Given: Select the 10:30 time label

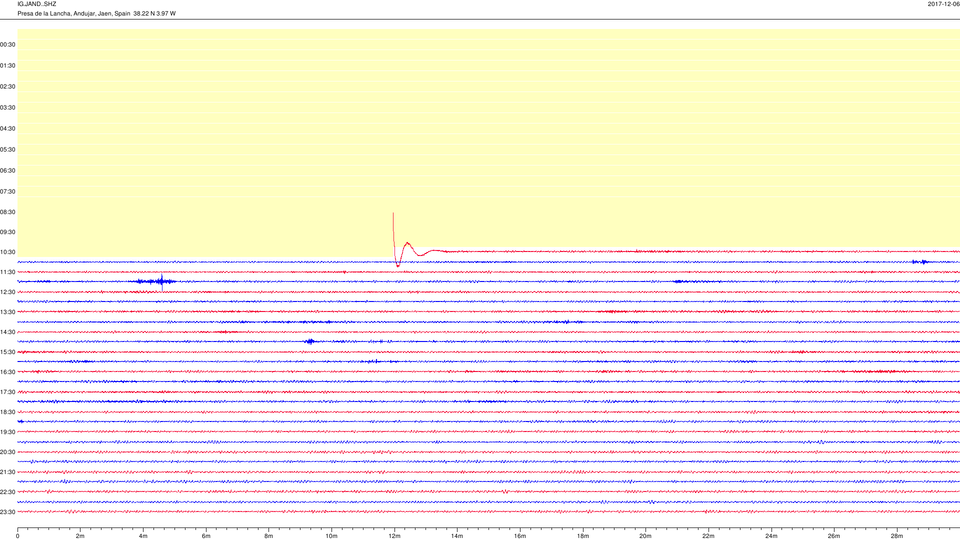Looking at the screenshot, I should coord(8,252).
